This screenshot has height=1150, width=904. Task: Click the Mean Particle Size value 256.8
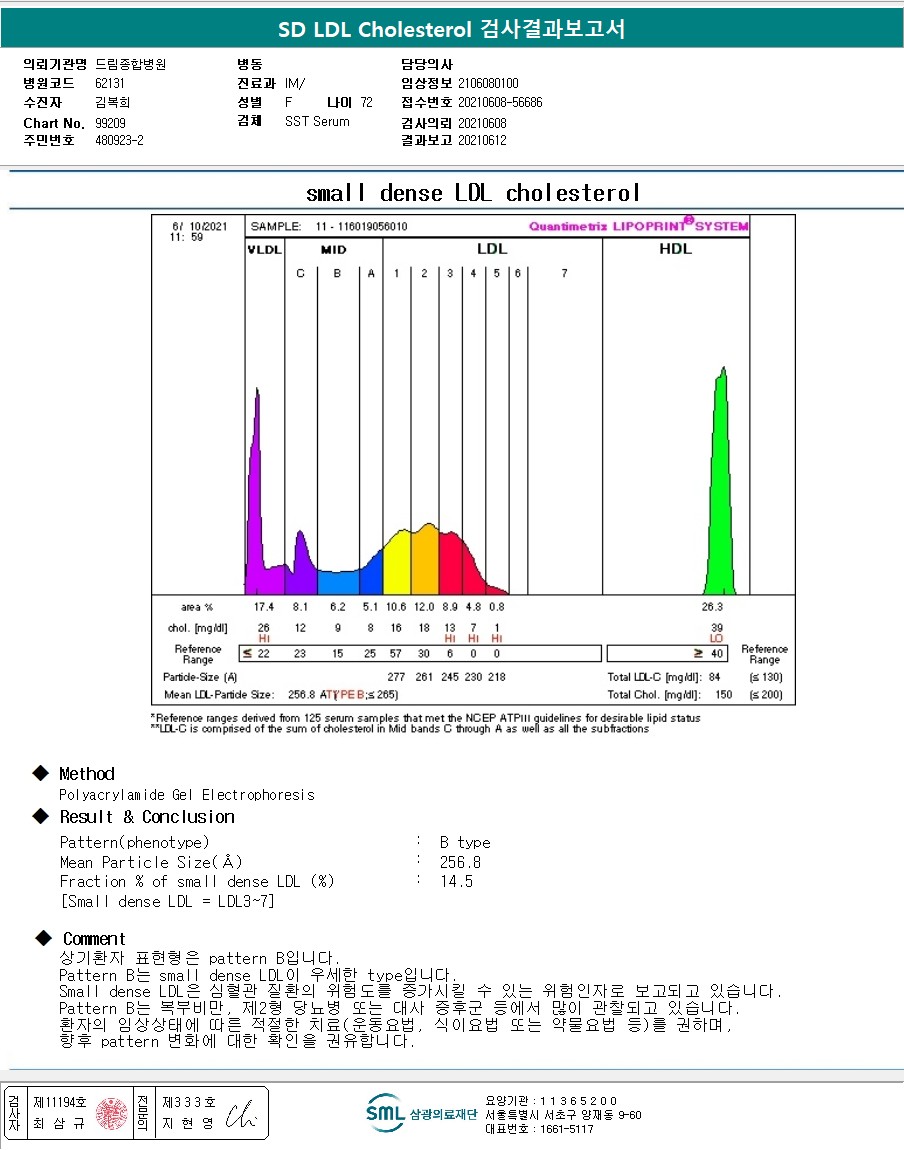click(x=460, y=862)
